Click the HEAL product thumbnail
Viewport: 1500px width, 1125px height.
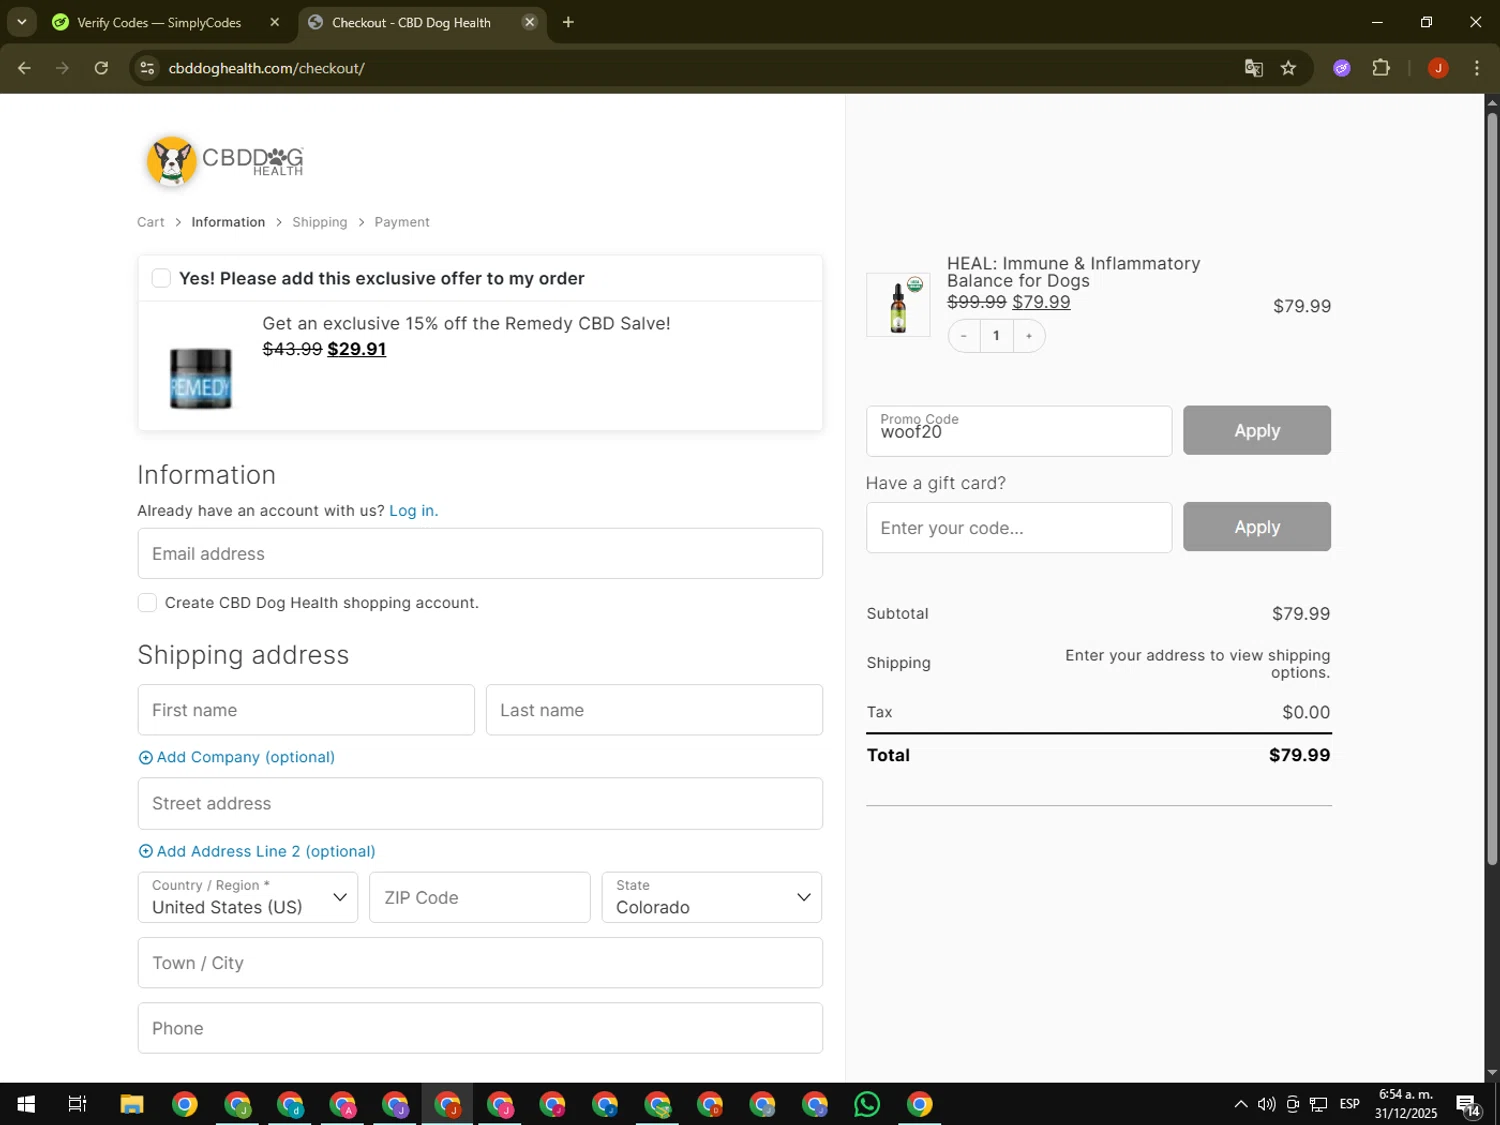pos(898,305)
